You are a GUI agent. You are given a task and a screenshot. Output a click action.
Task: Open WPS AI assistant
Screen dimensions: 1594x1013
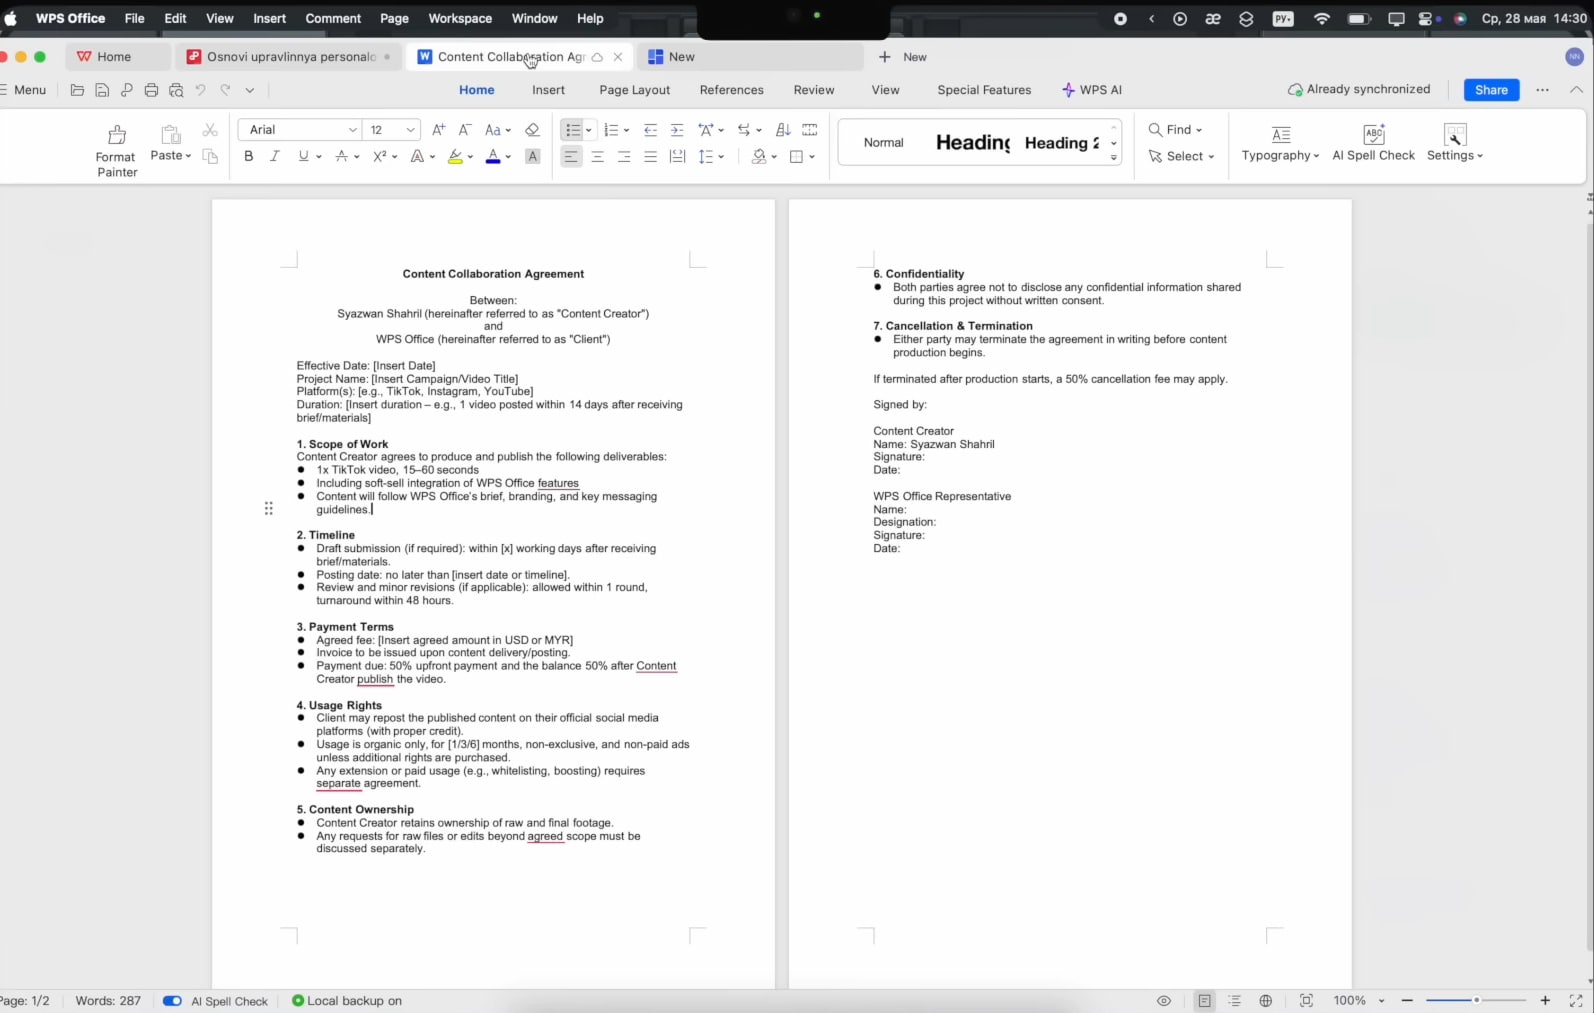point(1091,90)
